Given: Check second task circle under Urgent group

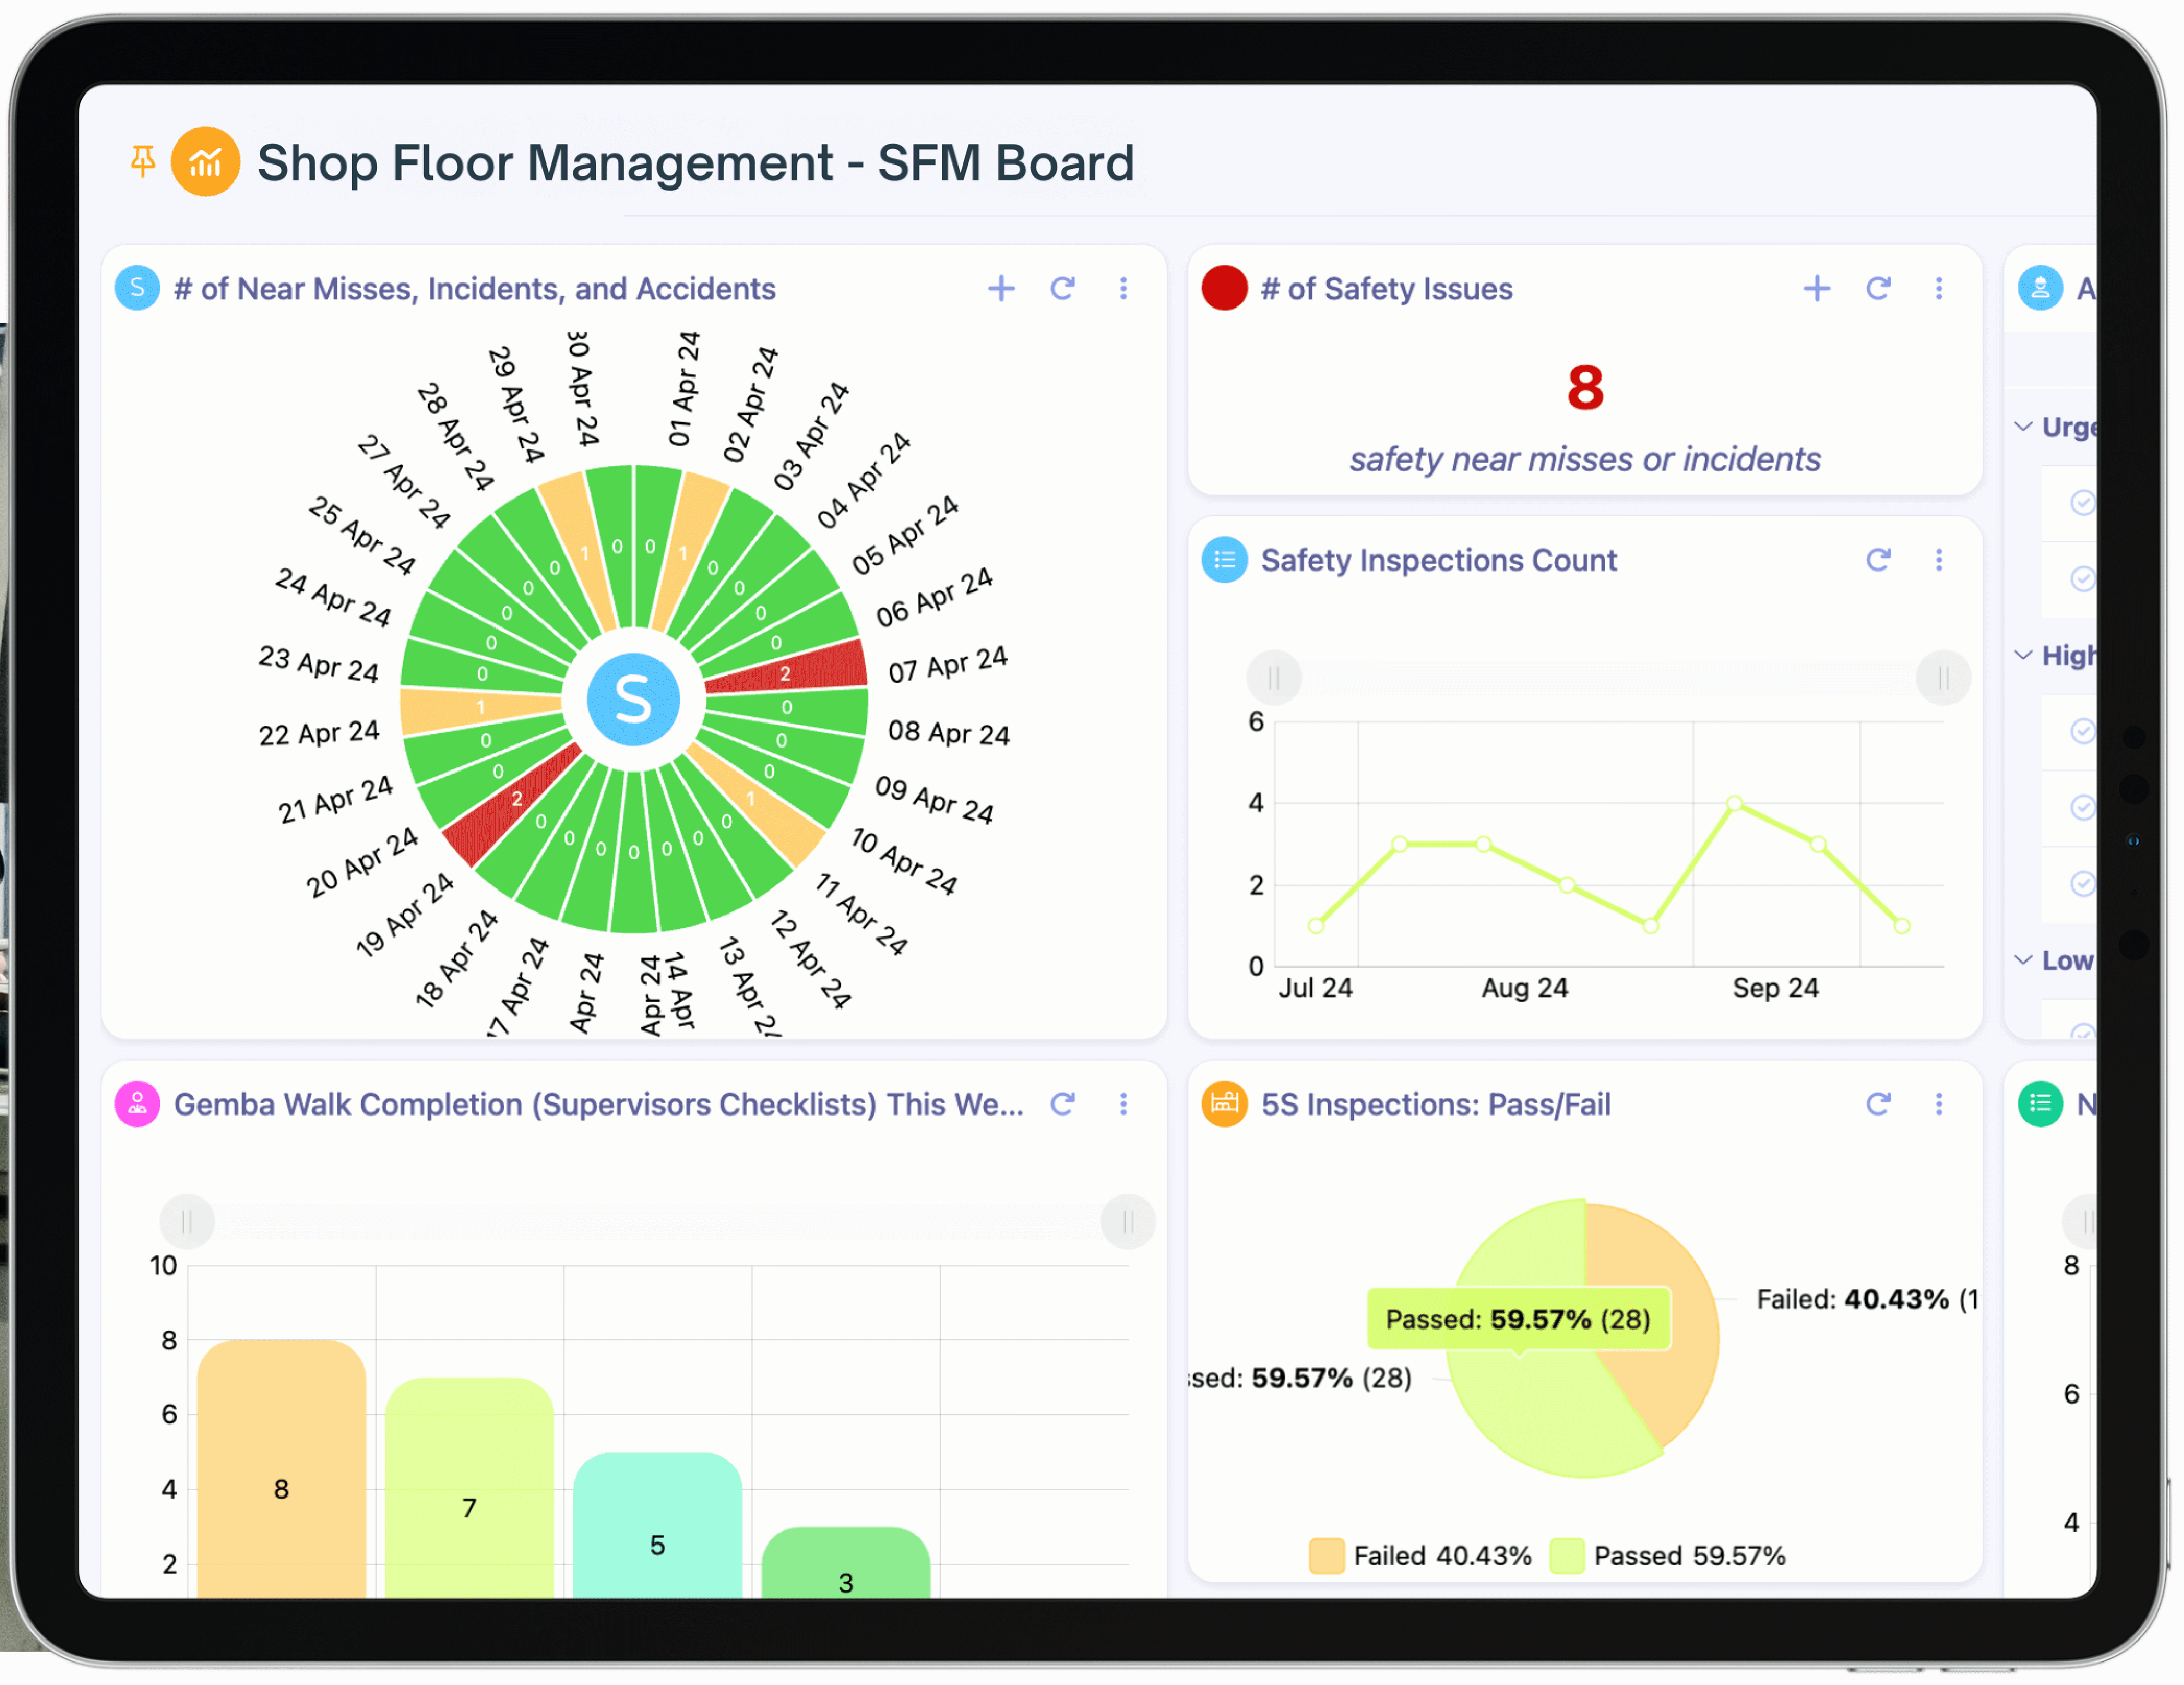Looking at the screenshot, I should click(x=2083, y=578).
